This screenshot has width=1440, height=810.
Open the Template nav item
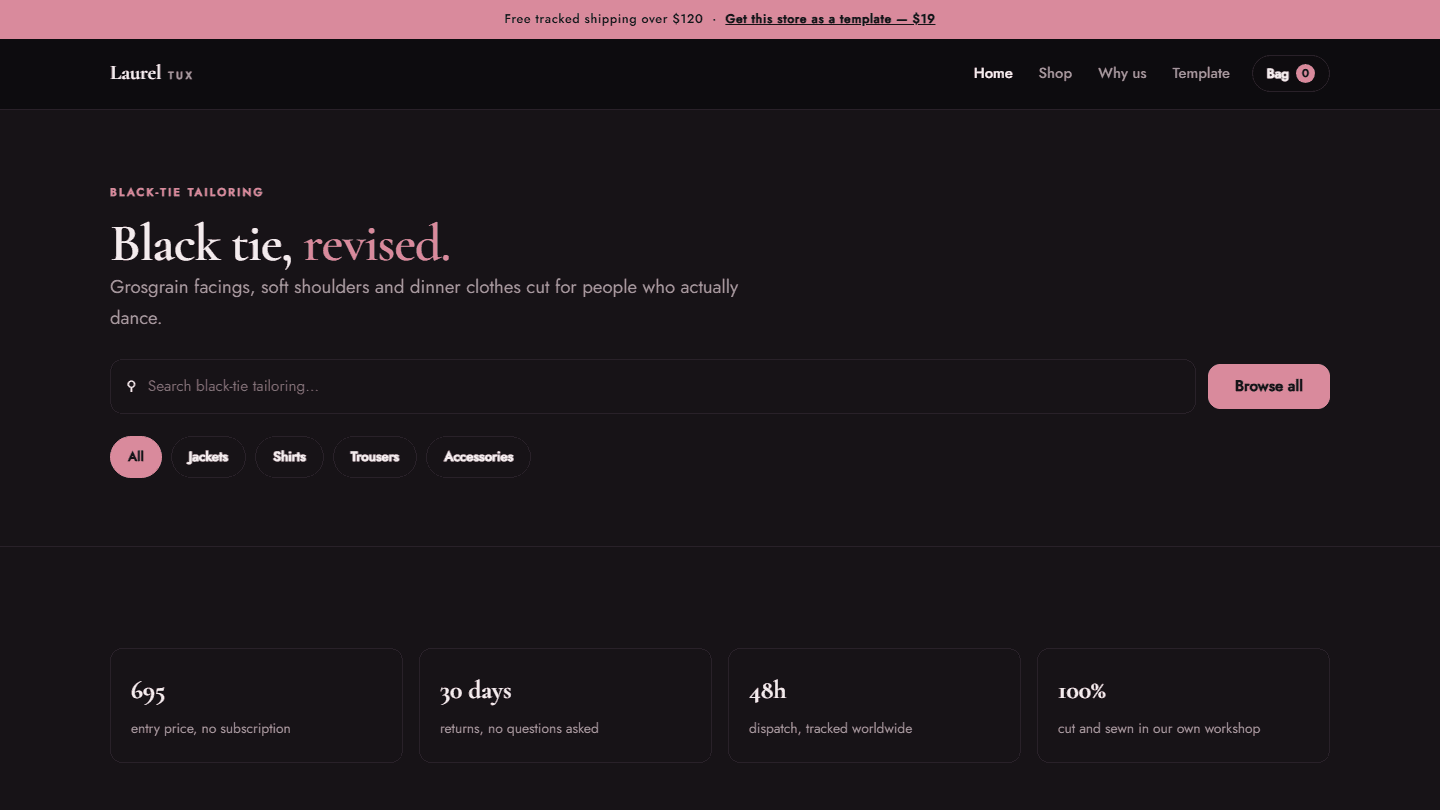point(1201,73)
